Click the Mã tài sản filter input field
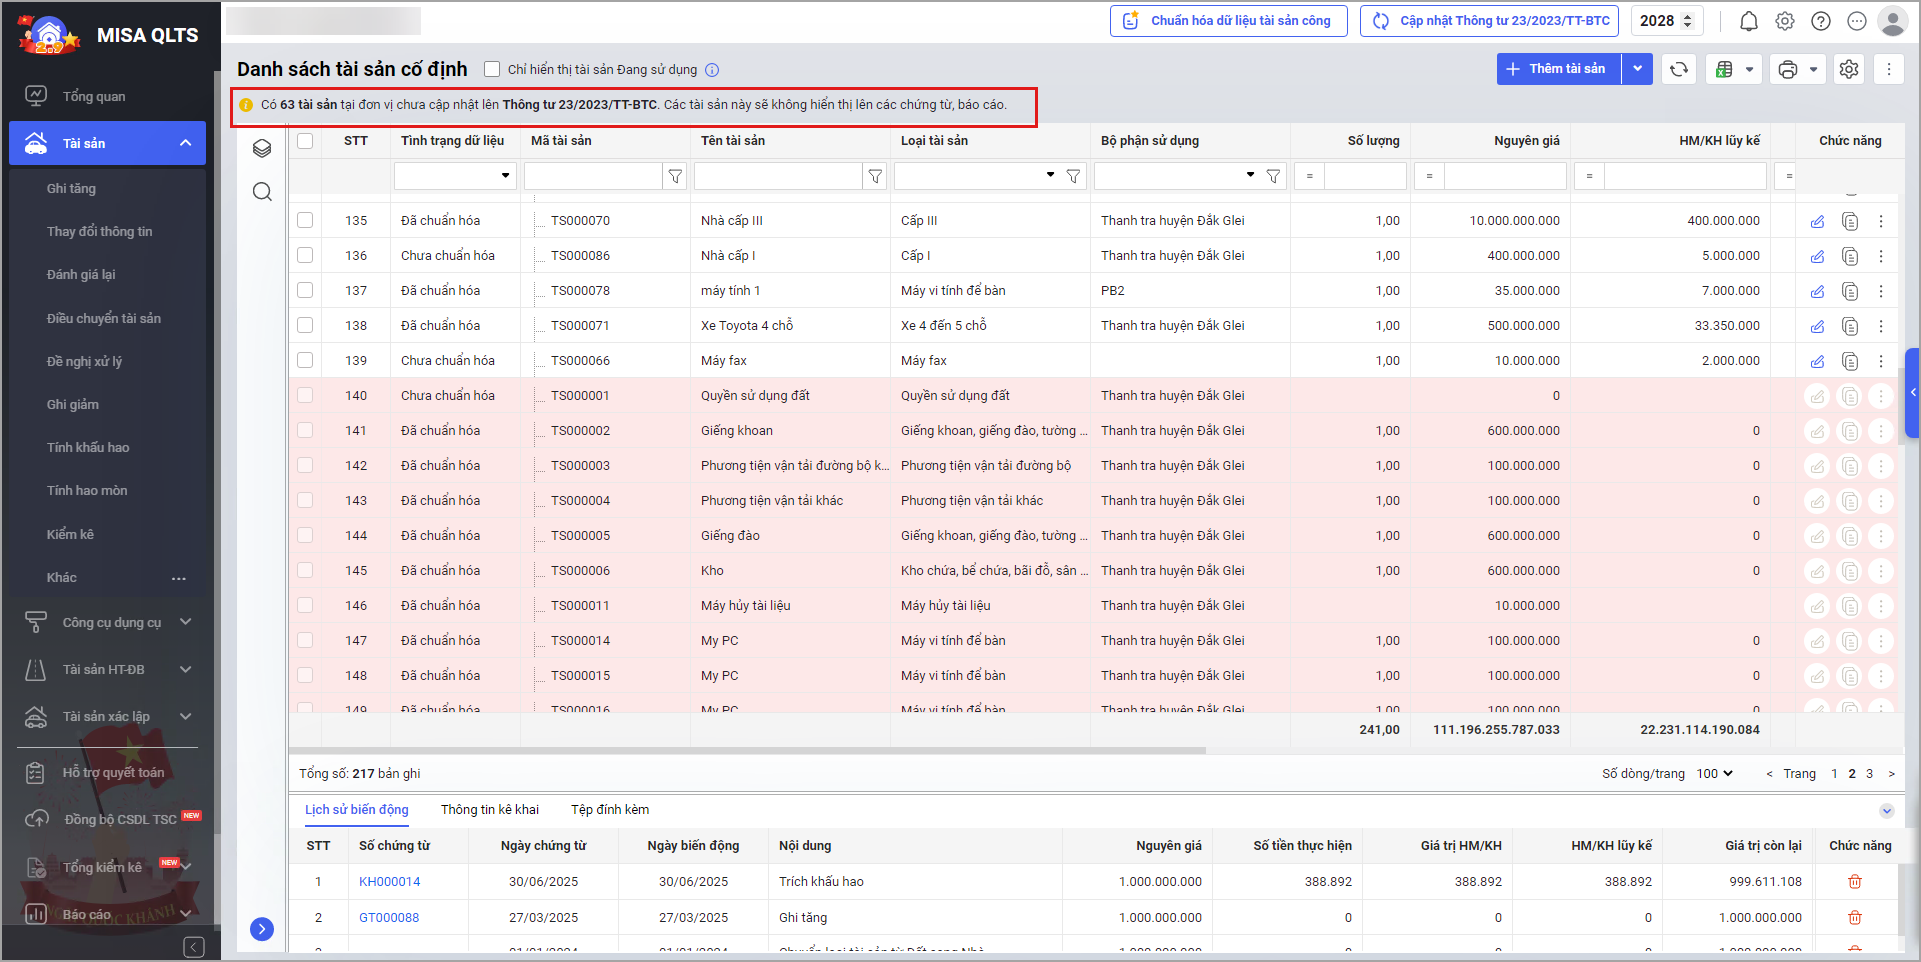 point(592,176)
